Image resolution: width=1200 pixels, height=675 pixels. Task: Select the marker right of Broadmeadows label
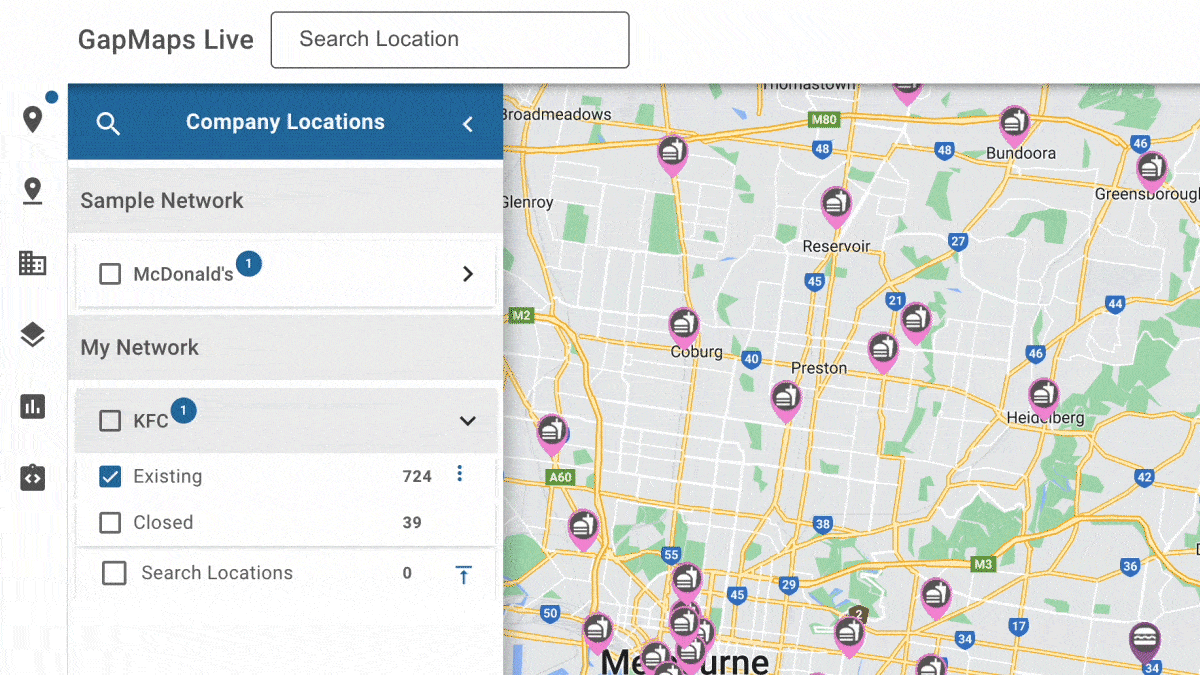(x=672, y=156)
